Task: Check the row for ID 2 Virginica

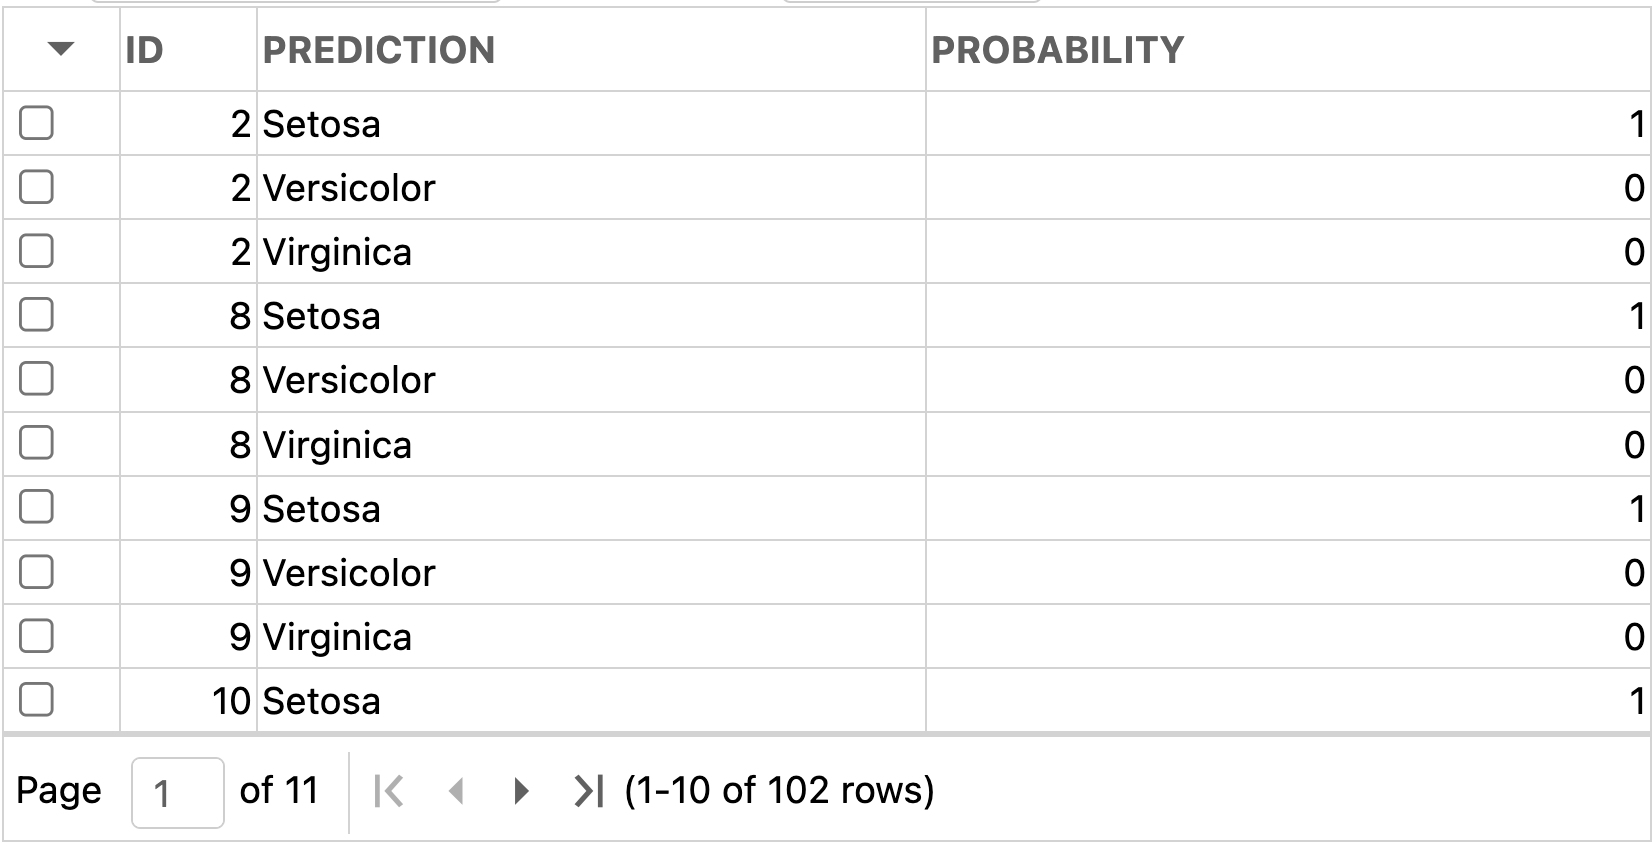Action: tap(37, 251)
